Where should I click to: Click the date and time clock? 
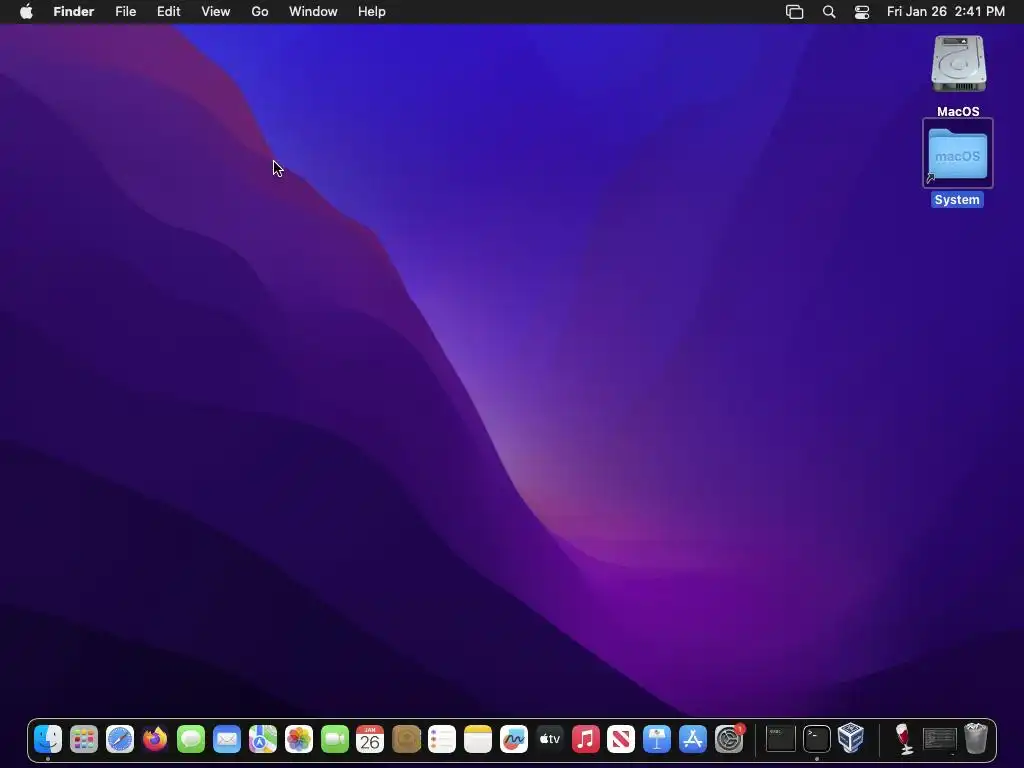[946, 12]
